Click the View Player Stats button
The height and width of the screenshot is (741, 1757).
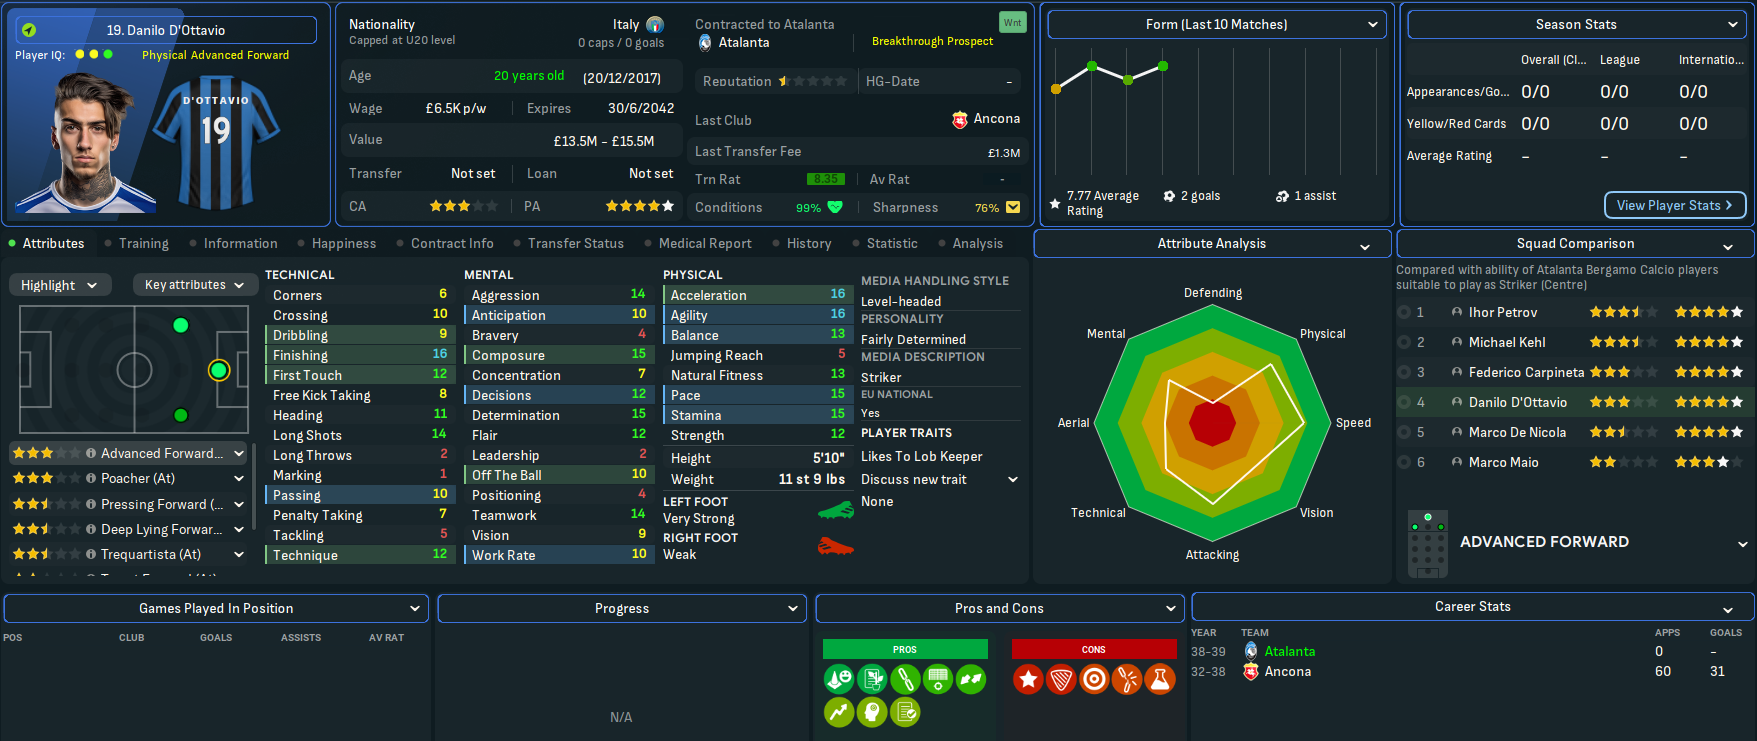1674,205
